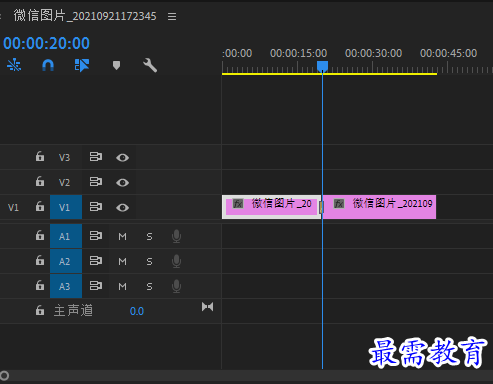Lock the V2 track
Image resolution: width=493 pixels, height=384 pixels.
[40, 181]
